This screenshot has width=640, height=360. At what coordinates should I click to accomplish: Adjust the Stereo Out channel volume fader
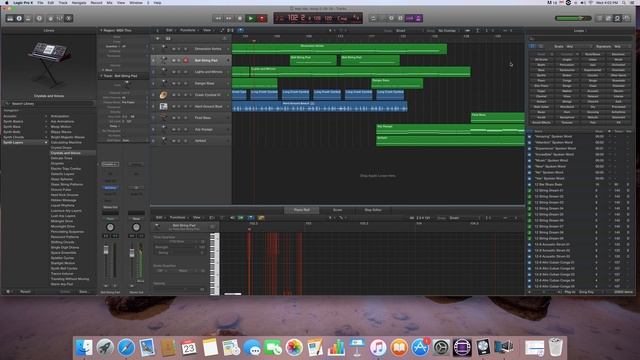pos(132,253)
